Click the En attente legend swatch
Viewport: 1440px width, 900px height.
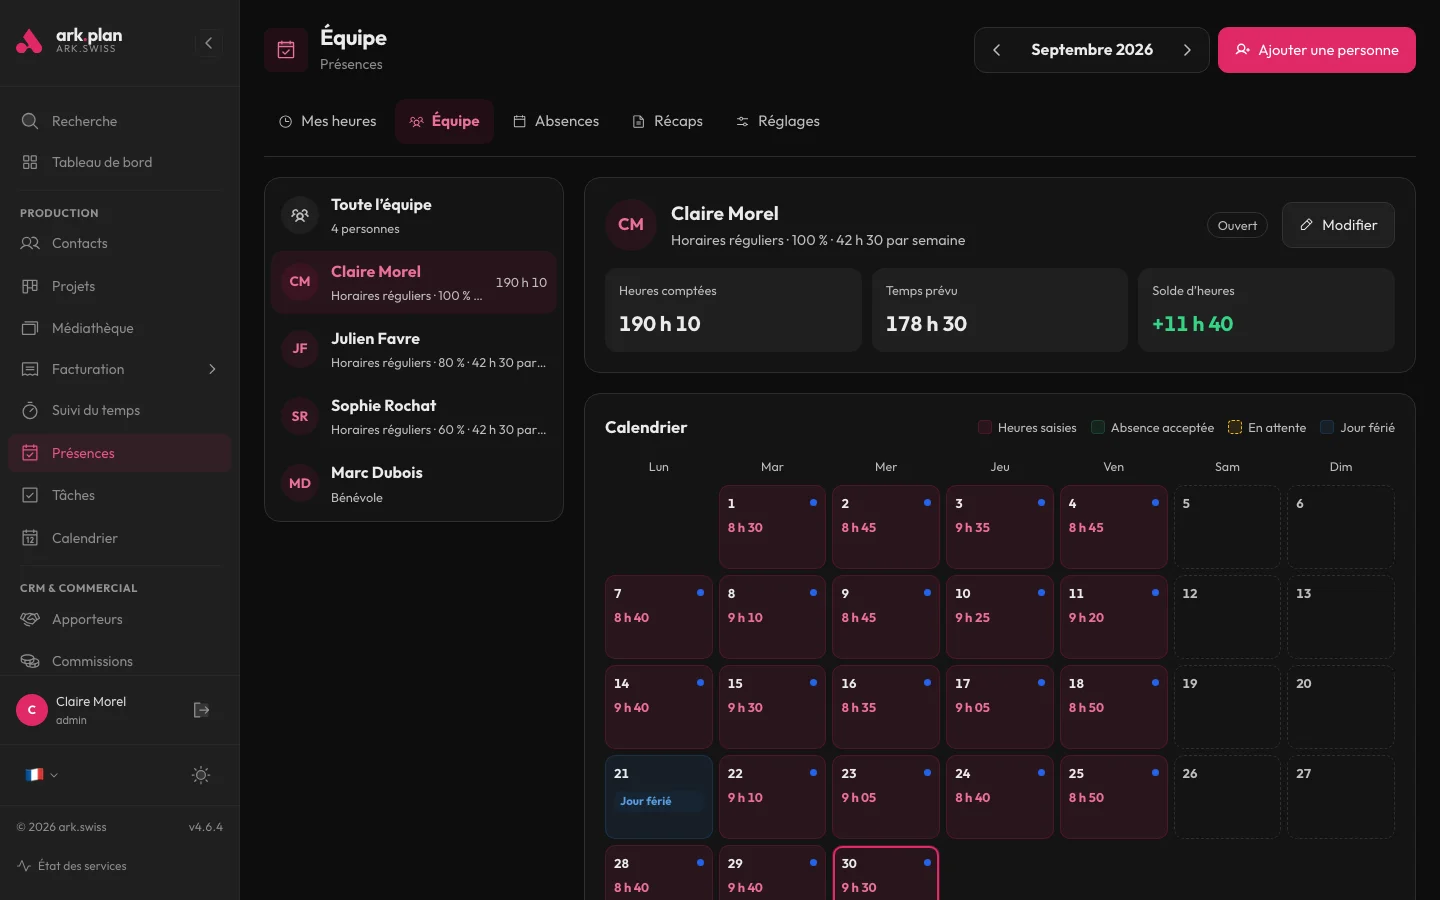pos(1235,427)
